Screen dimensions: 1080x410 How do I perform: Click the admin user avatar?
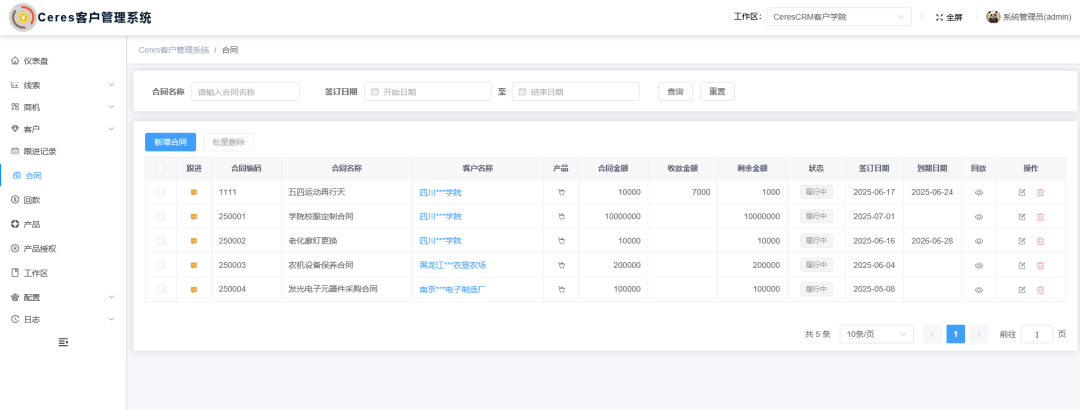(x=993, y=17)
